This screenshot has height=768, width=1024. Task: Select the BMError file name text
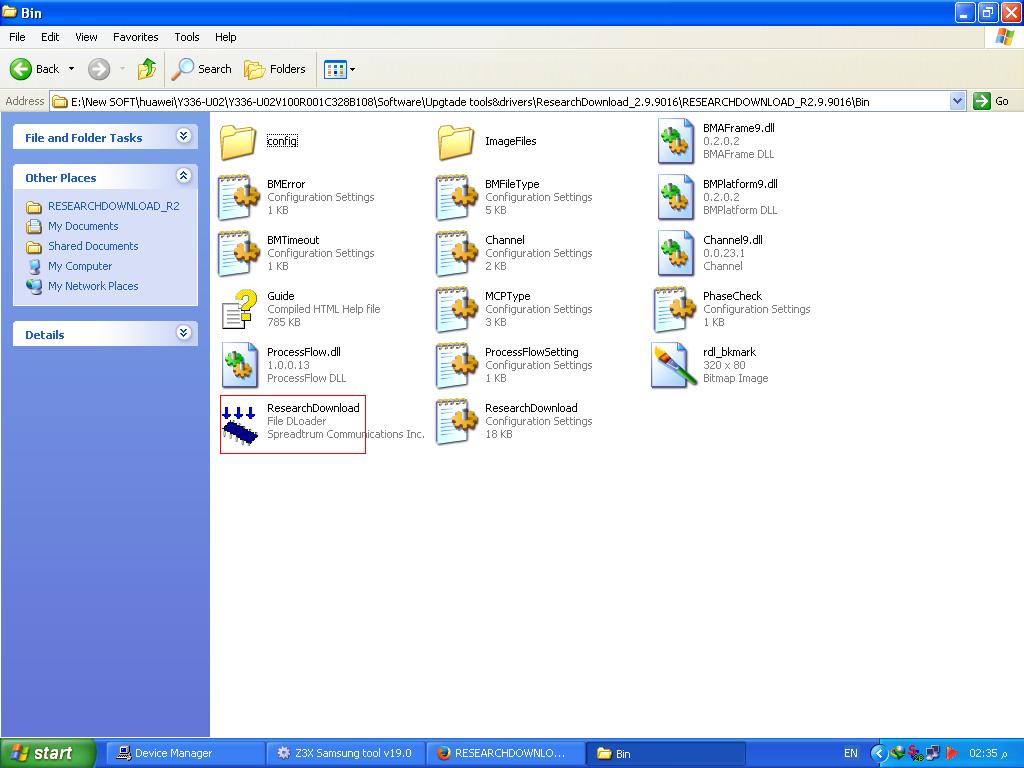(x=286, y=184)
